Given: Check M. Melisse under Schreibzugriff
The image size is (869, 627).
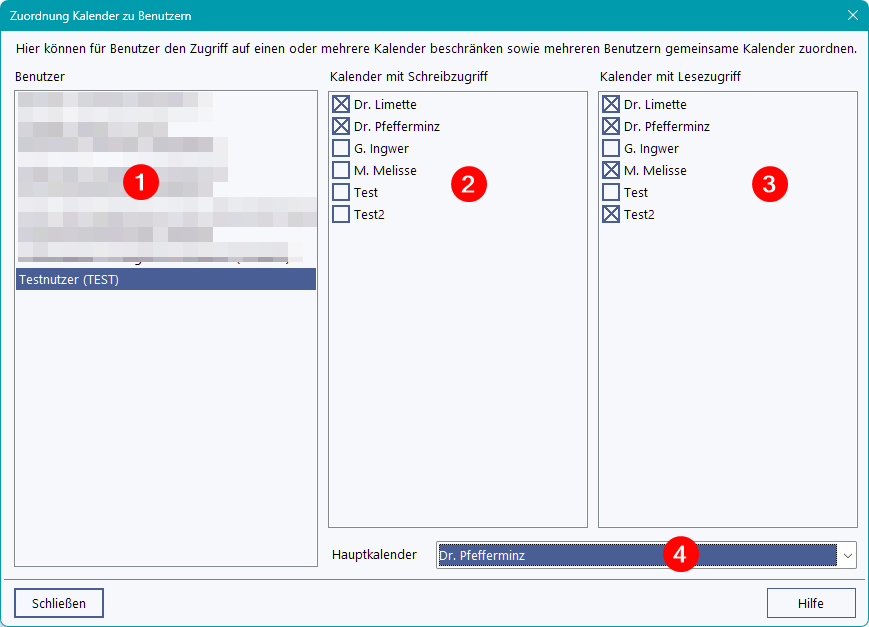Looking at the screenshot, I should click(341, 170).
